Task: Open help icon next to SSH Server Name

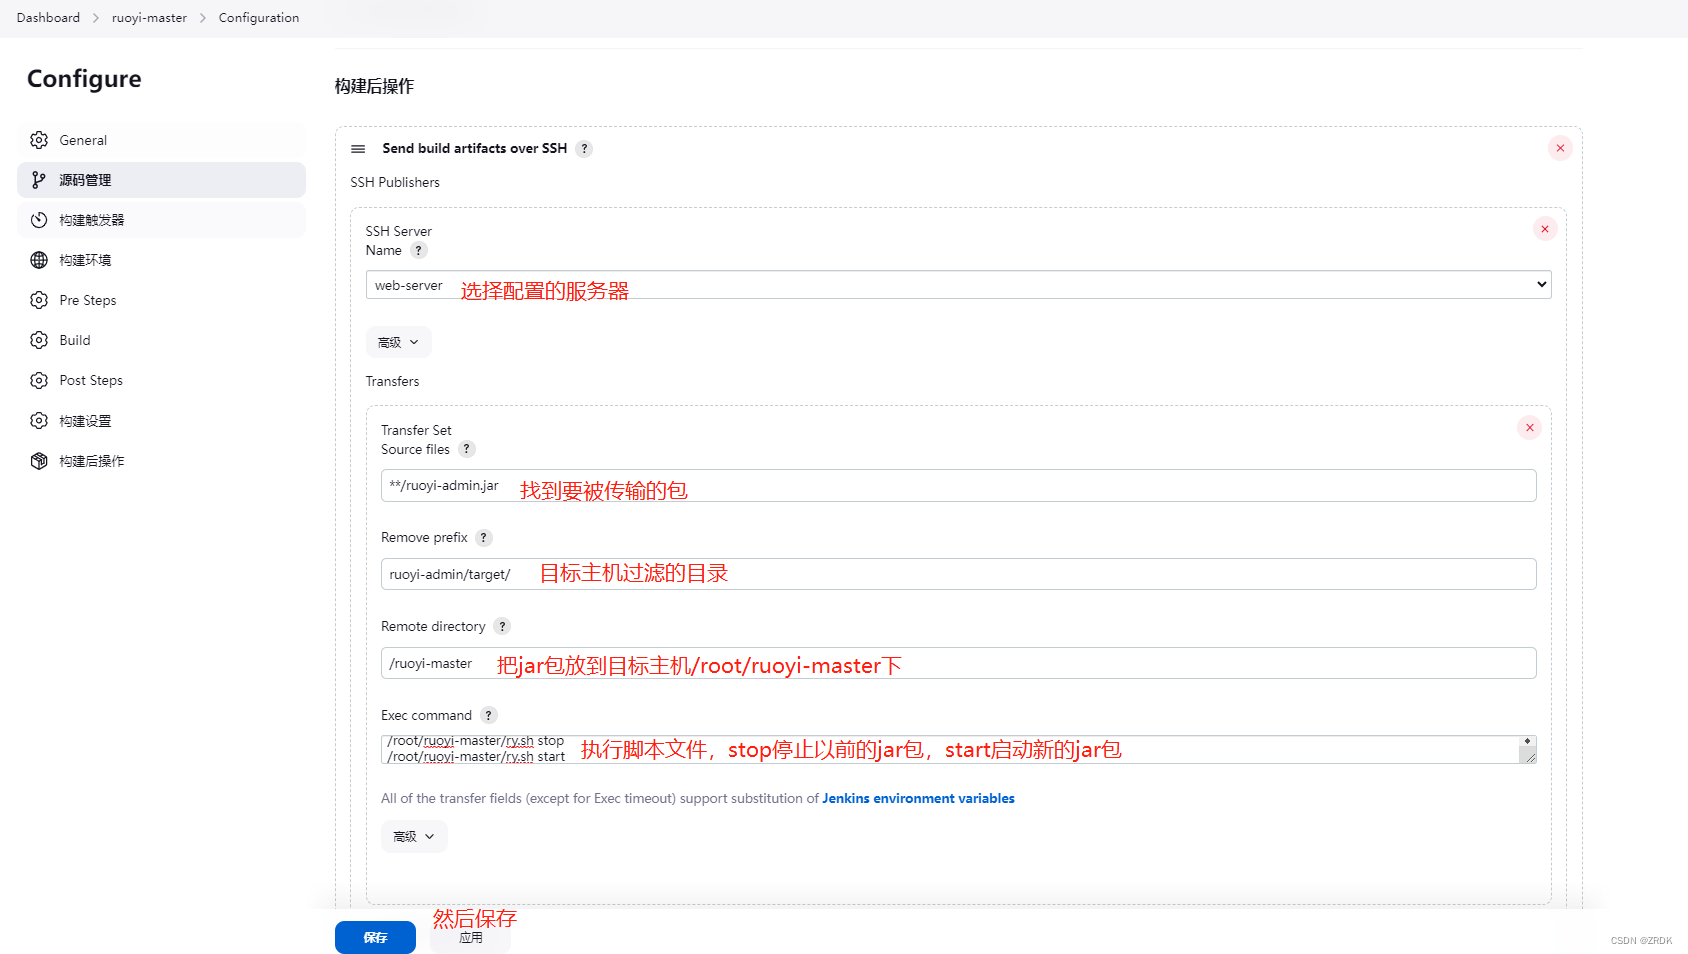Action: tap(419, 250)
